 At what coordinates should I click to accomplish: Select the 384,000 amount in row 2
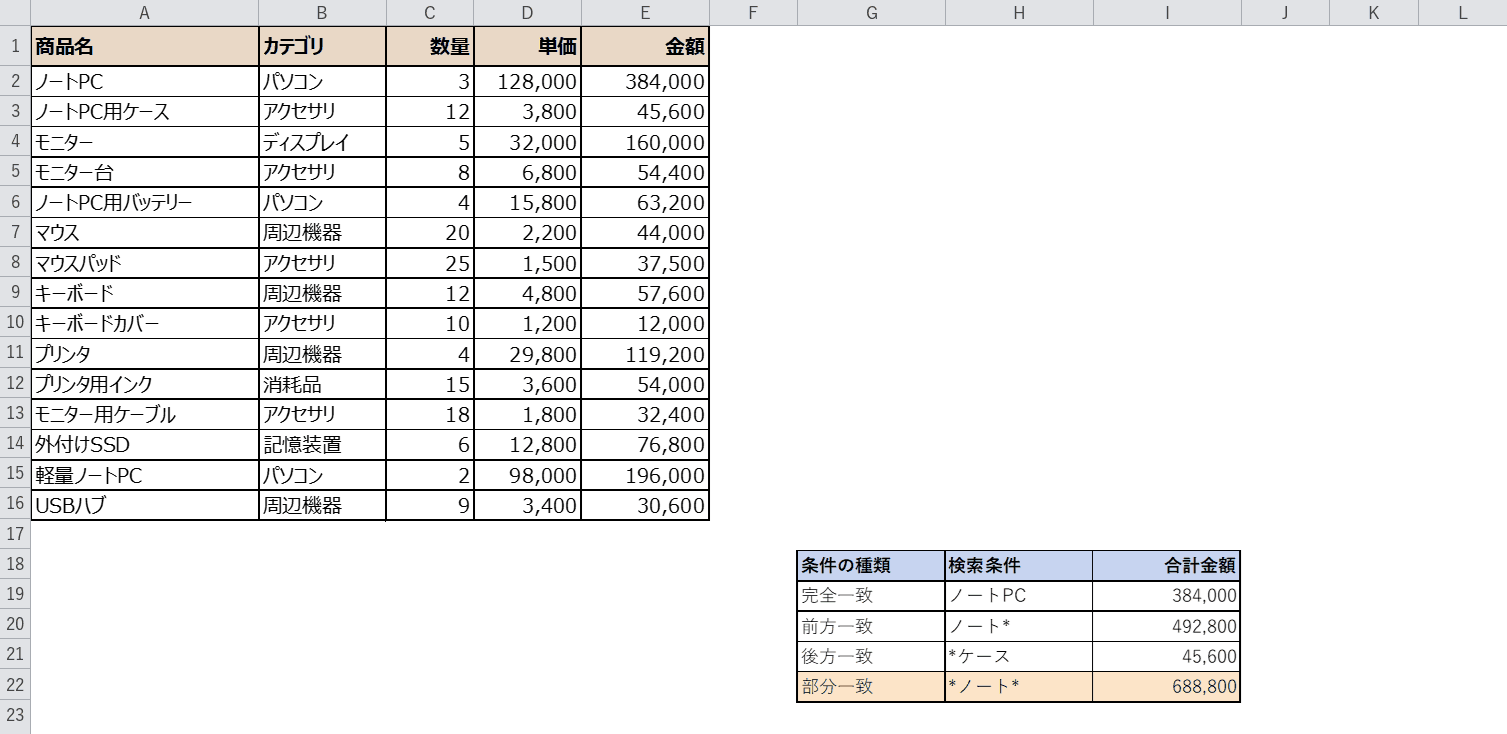click(645, 82)
